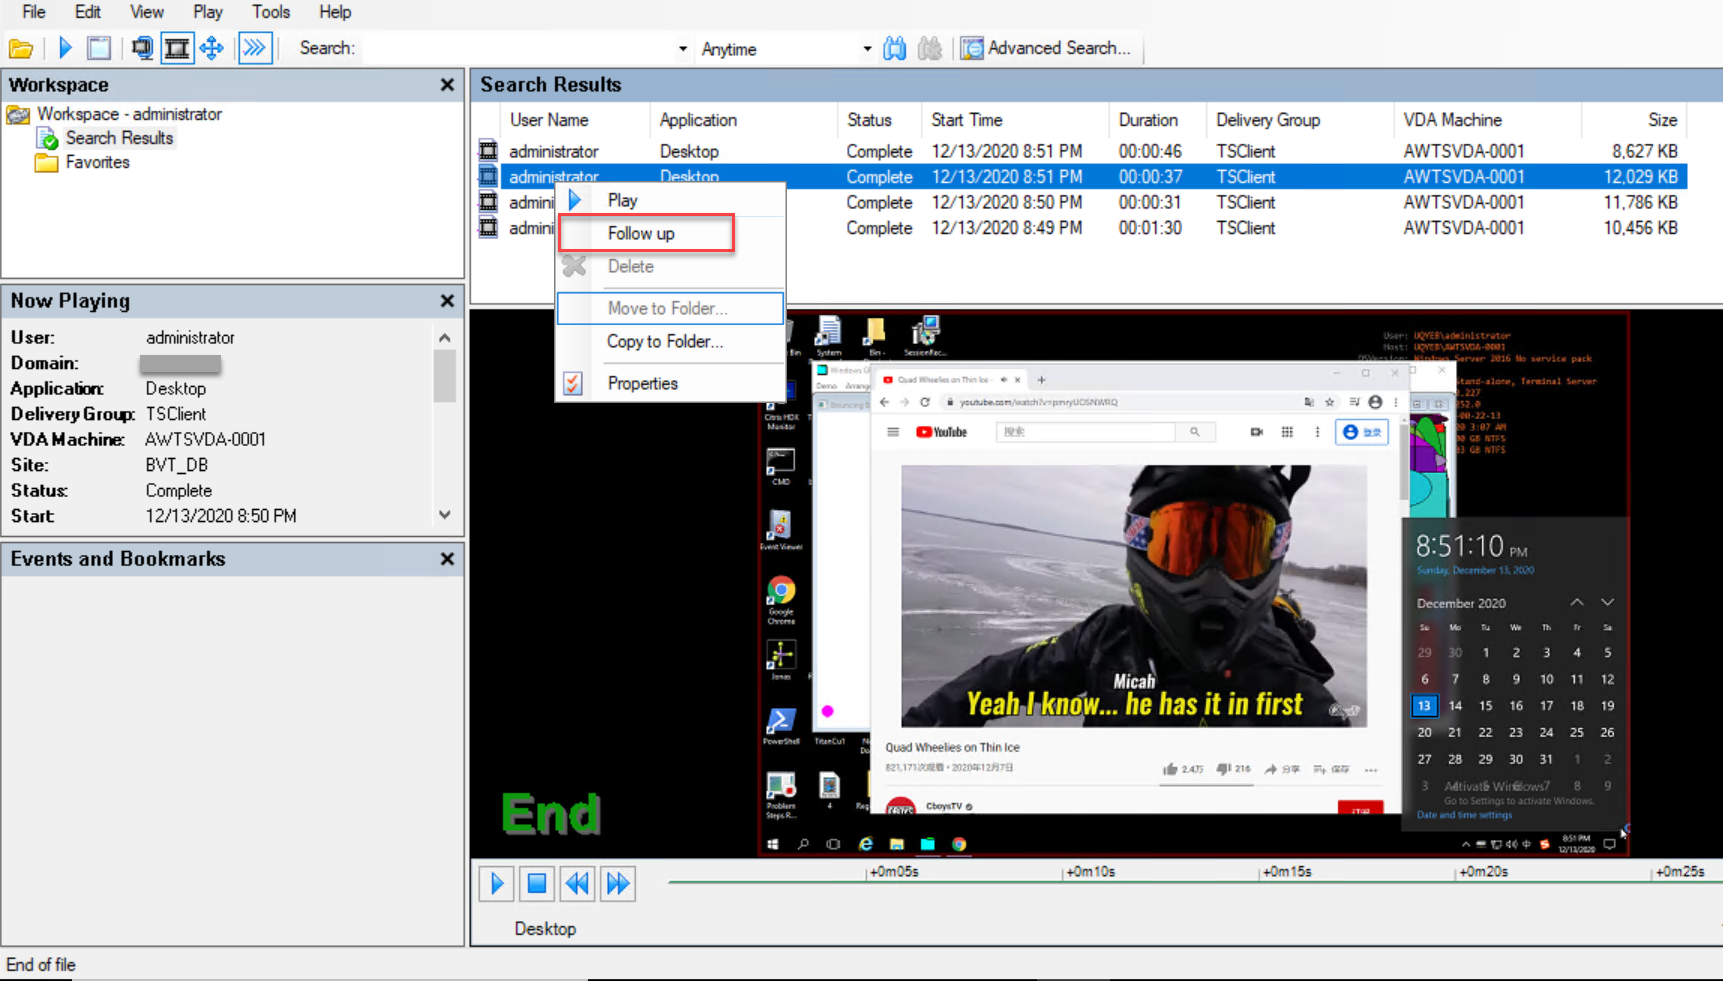Click the scale-to-fit film frame icon
1723x981 pixels.
pos(177,48)
